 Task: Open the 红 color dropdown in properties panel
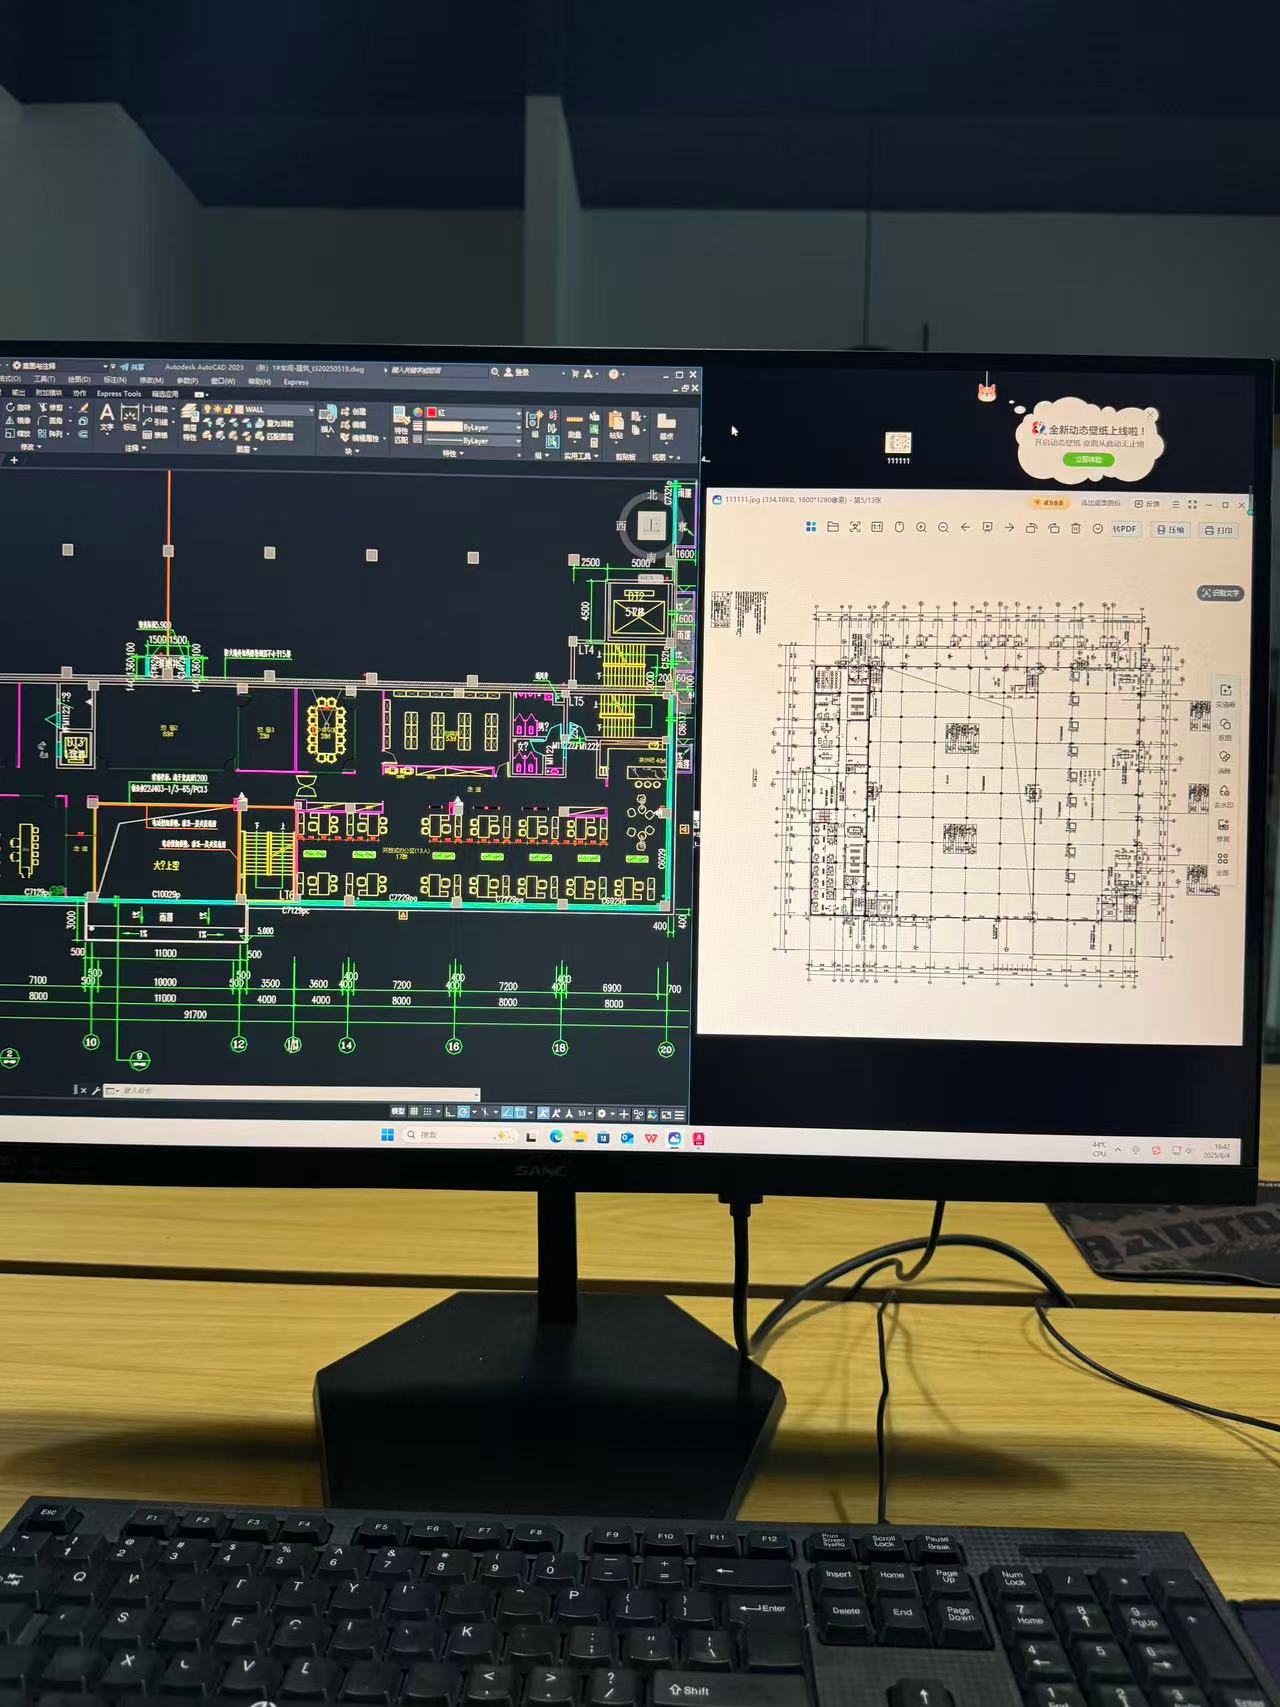click(475, 412)
